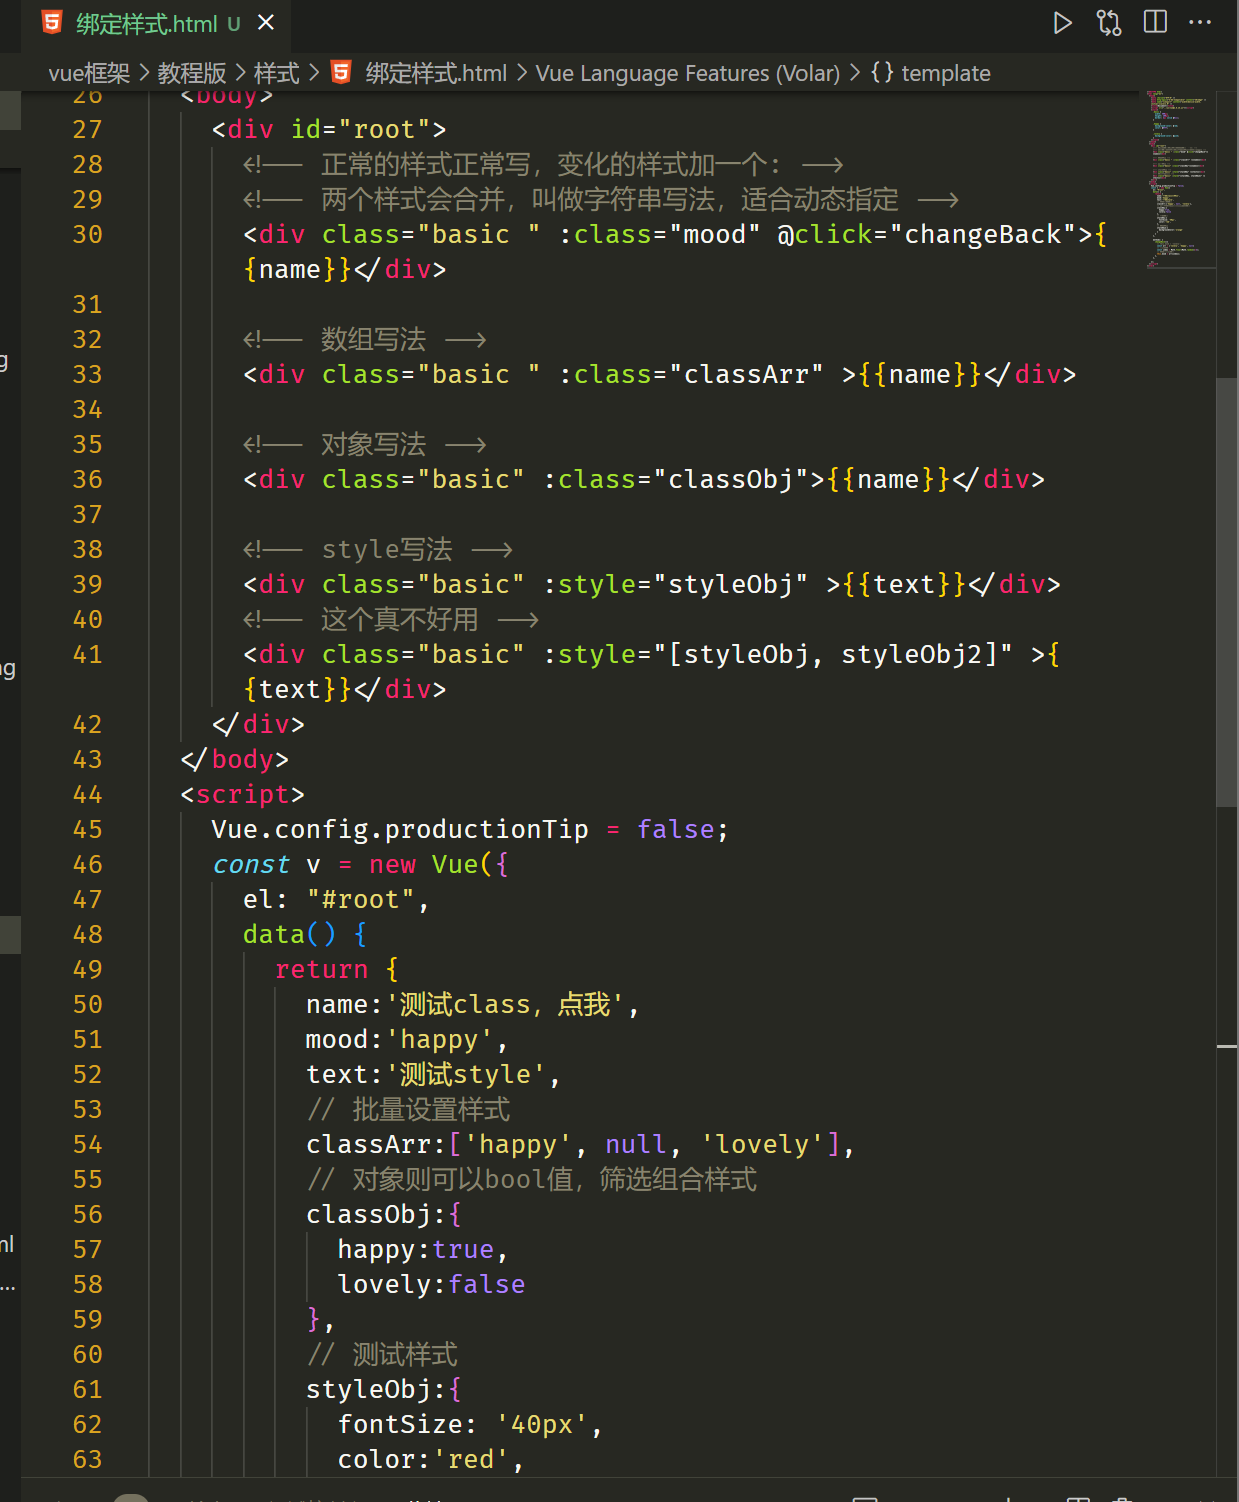Image resolution: width=1239 pixels, height=1502 pixels.
Task: Click classArr array on line 54
Action: tap(580, 1144)
